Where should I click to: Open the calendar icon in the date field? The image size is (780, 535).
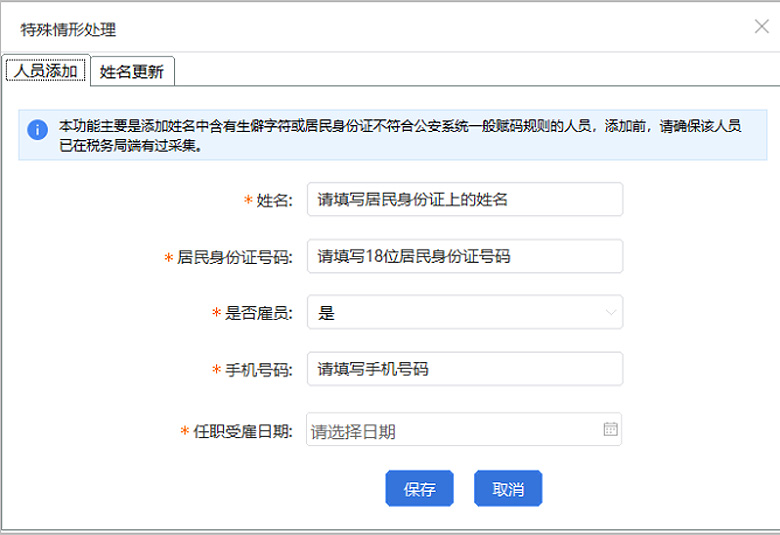(610, 429)
